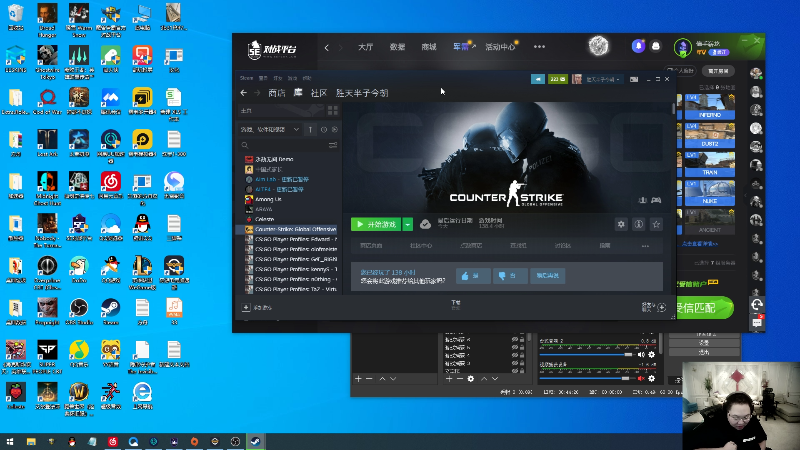This screenshot has width=800, height=450.
Task: Open Steam inbox envelope notifications
Action: click(x=558, y=79)
